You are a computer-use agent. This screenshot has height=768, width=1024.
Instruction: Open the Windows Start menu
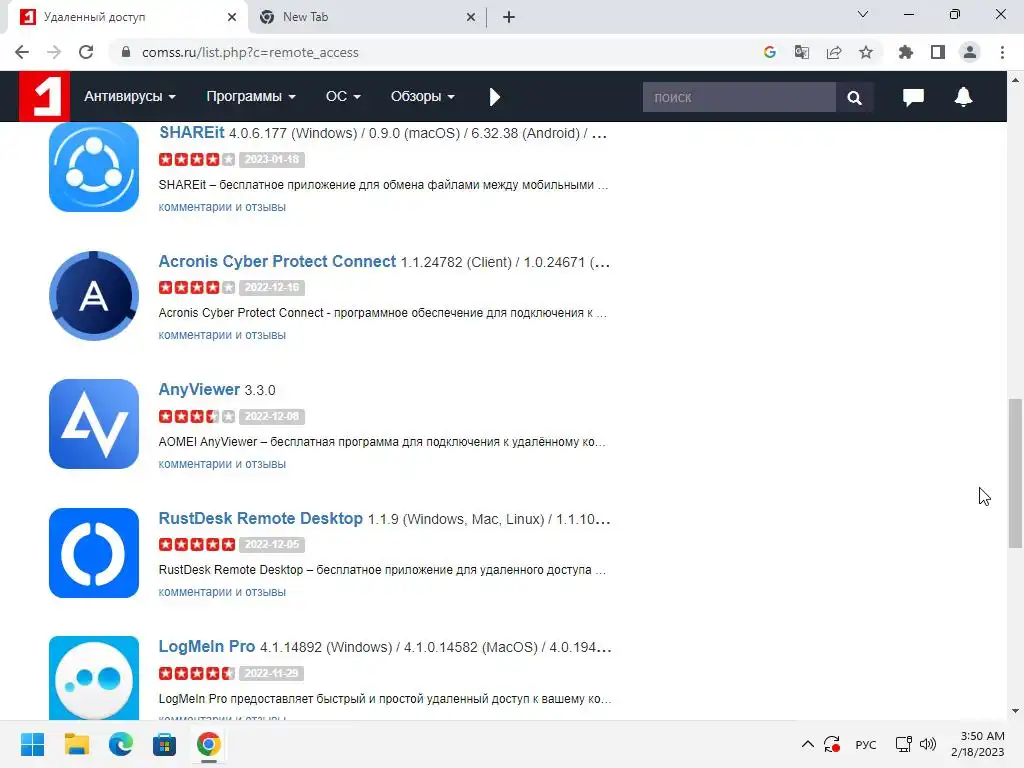pos(32,744)
